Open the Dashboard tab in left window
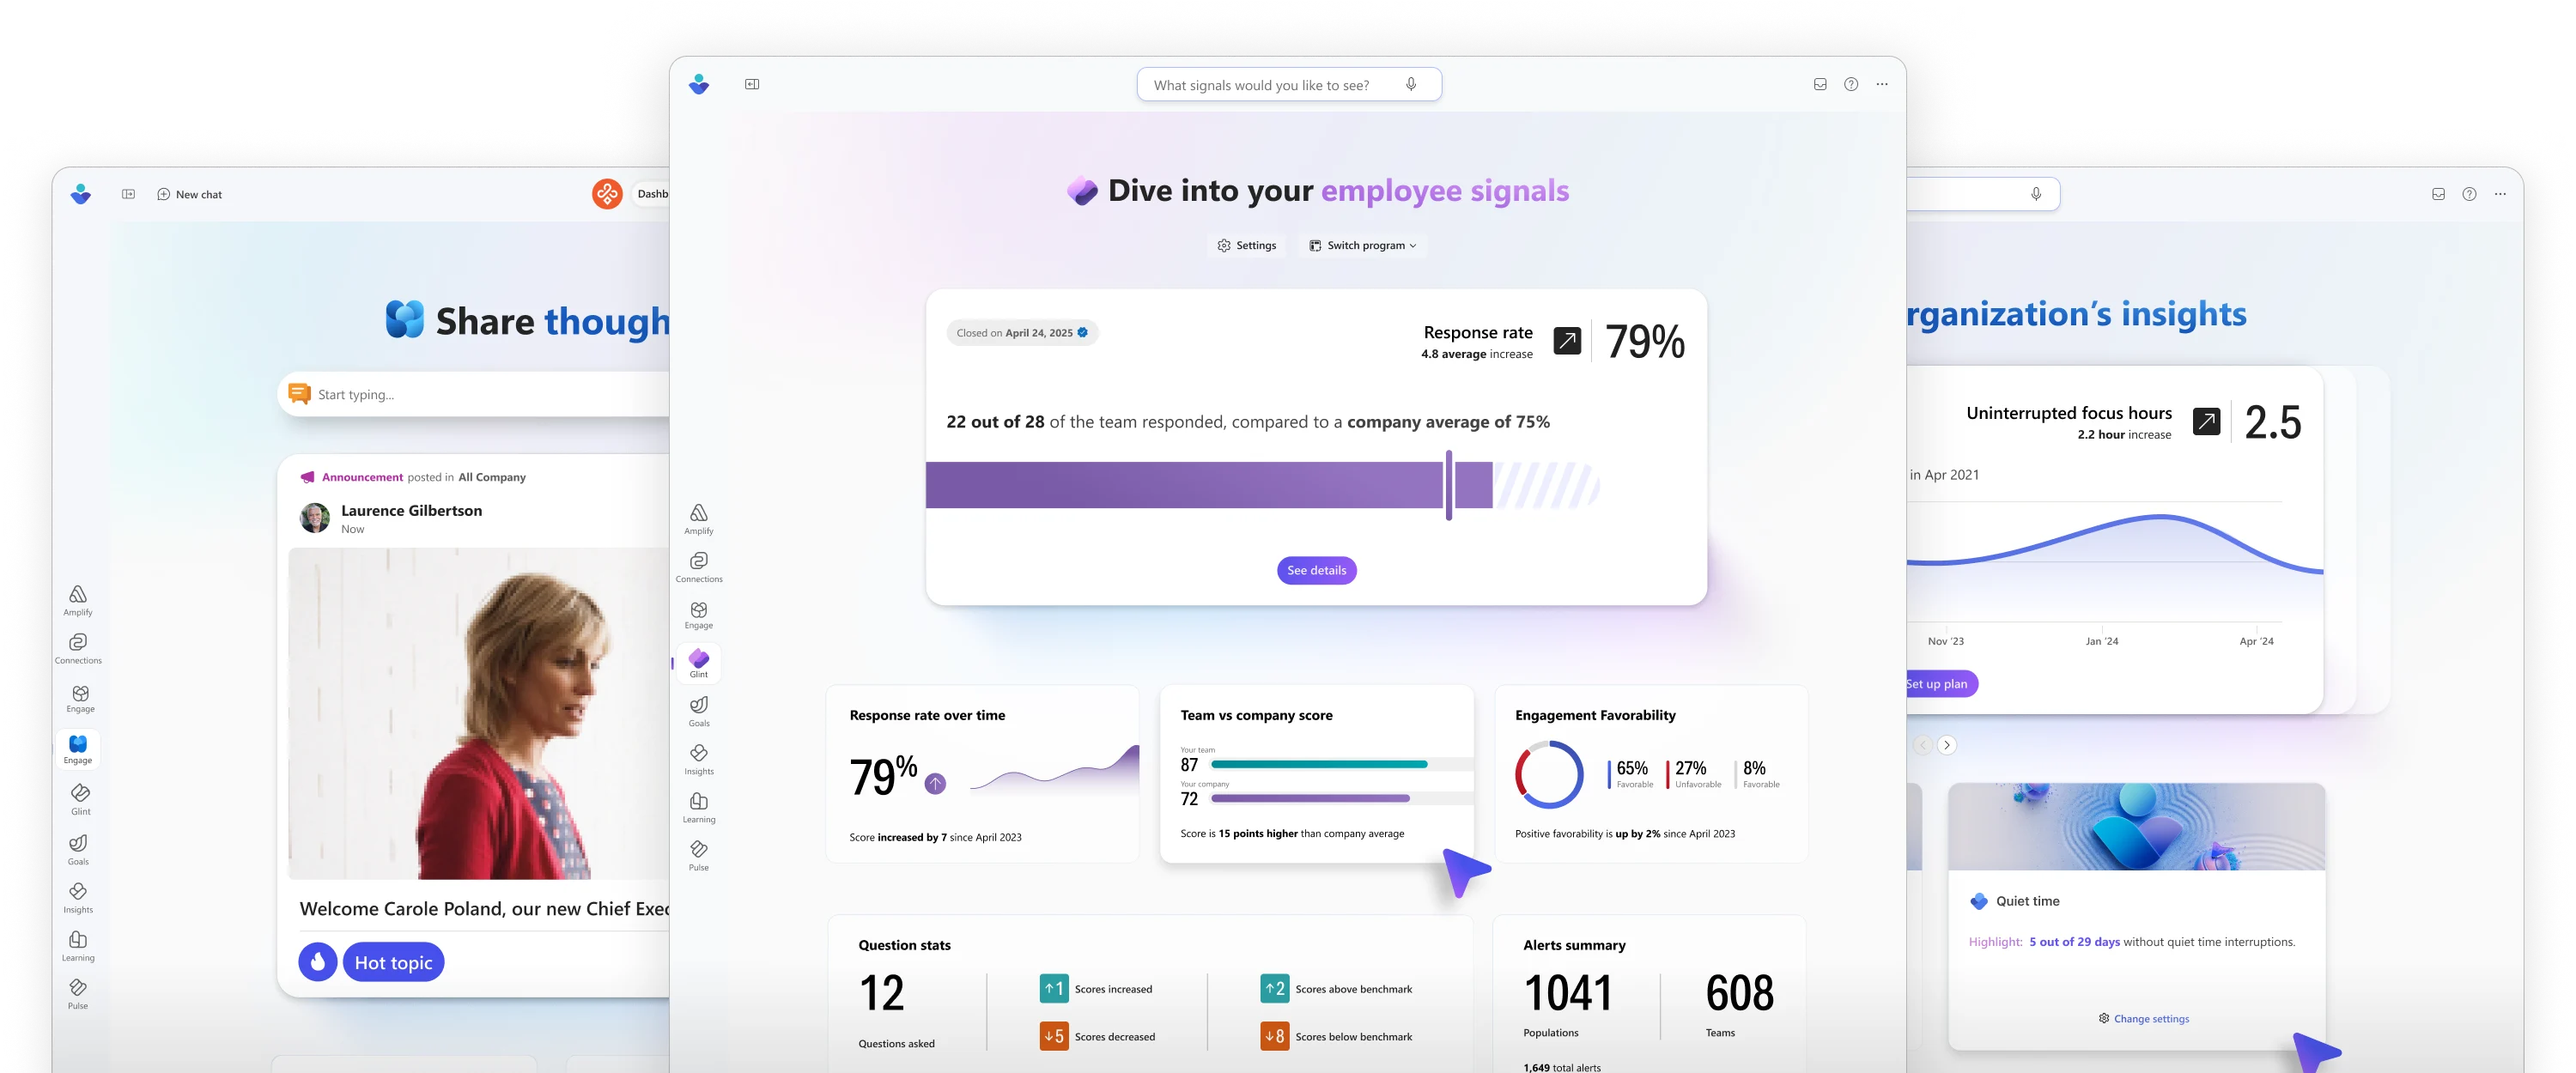 pyautogui.click(x=652, y=194)
